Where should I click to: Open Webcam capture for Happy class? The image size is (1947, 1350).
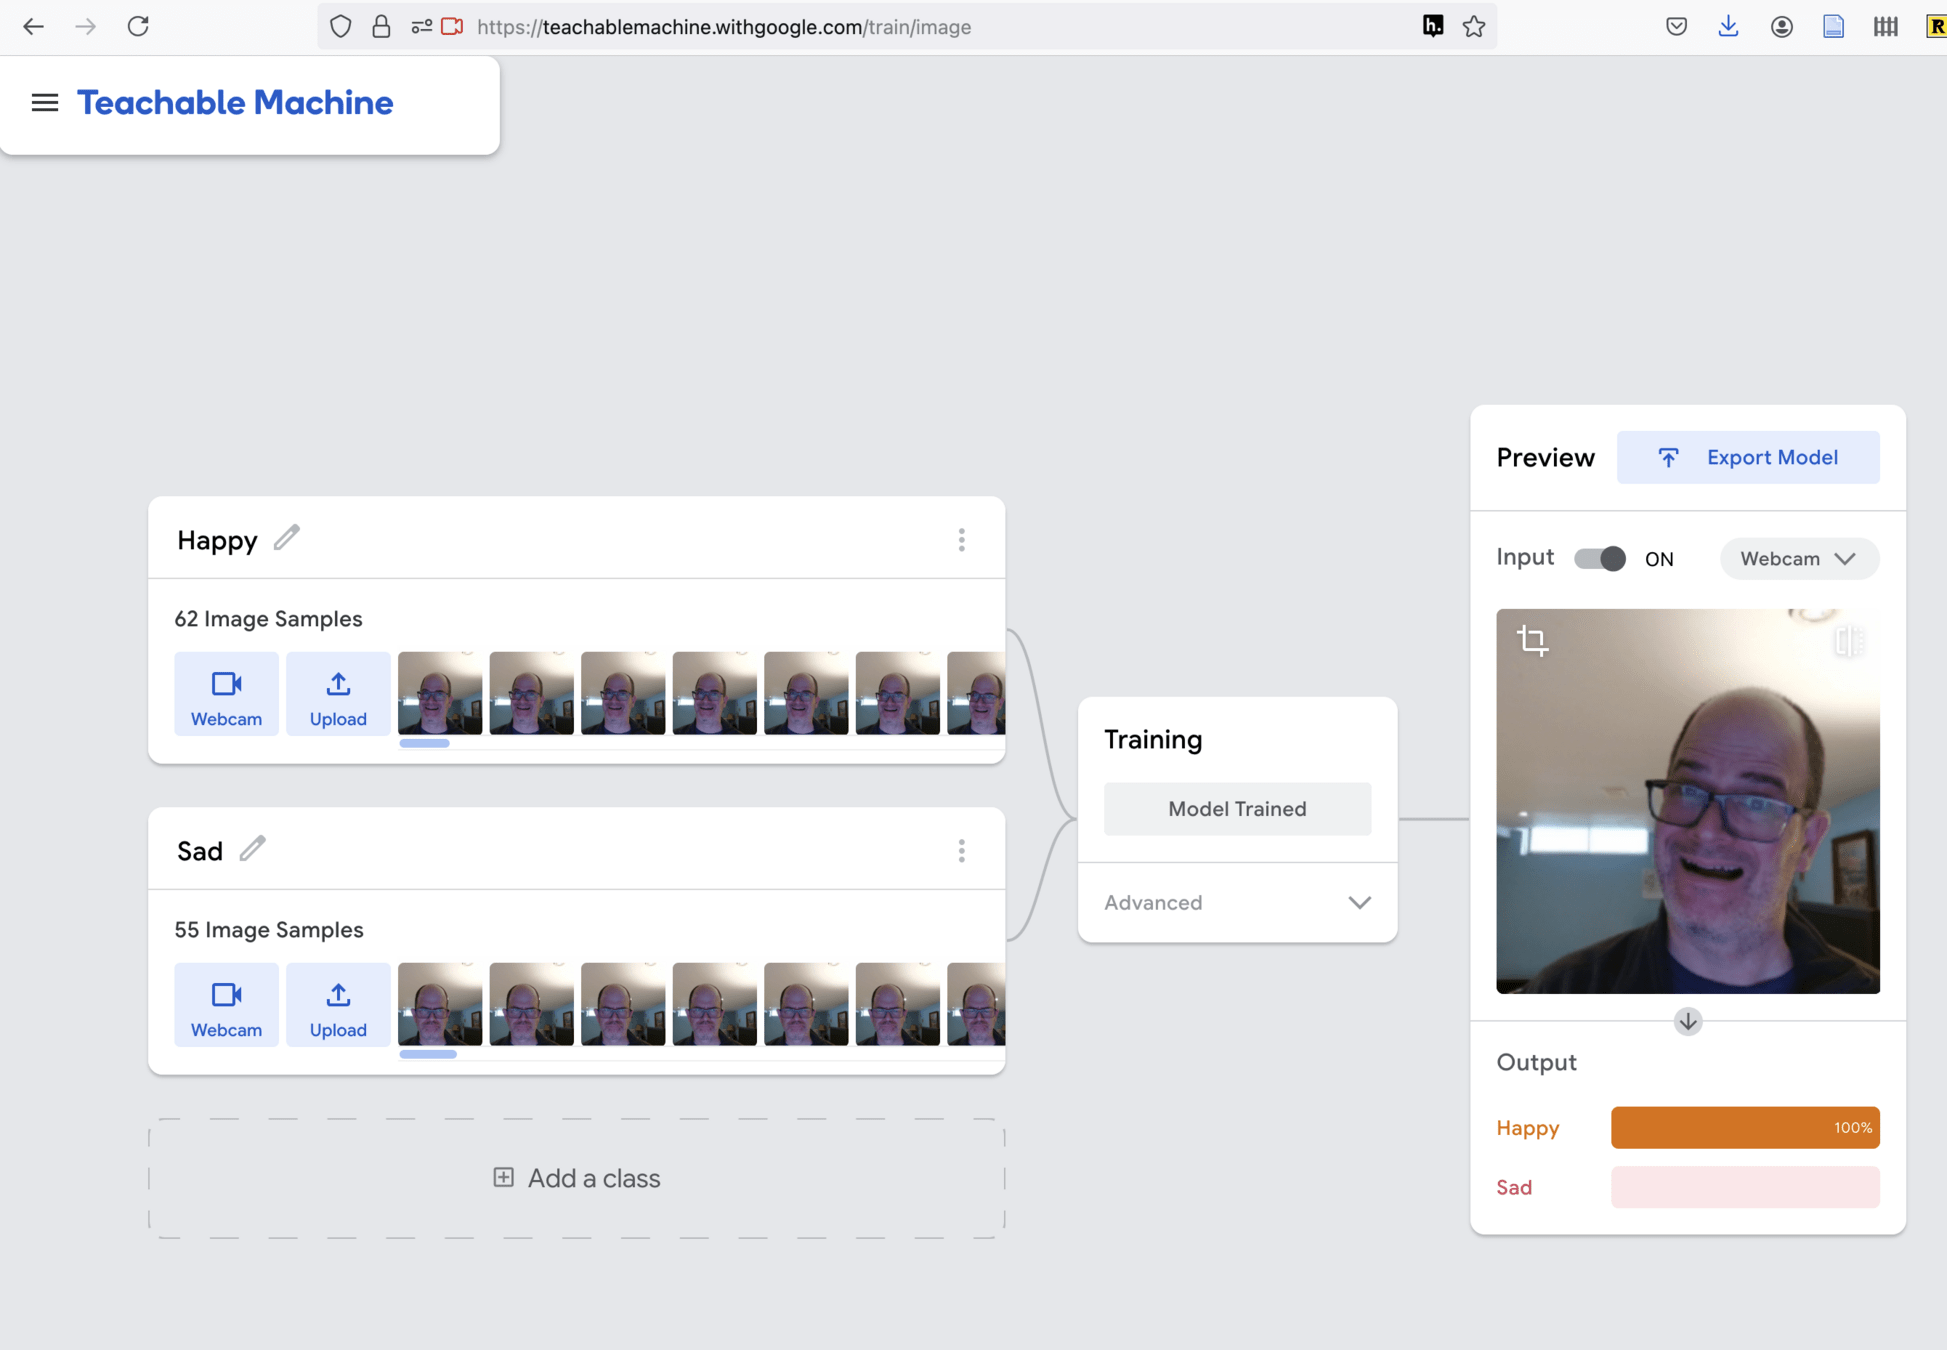[226, 695]
